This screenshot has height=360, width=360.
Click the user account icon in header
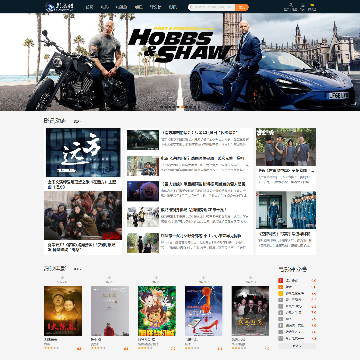click(x=290, y=7)
